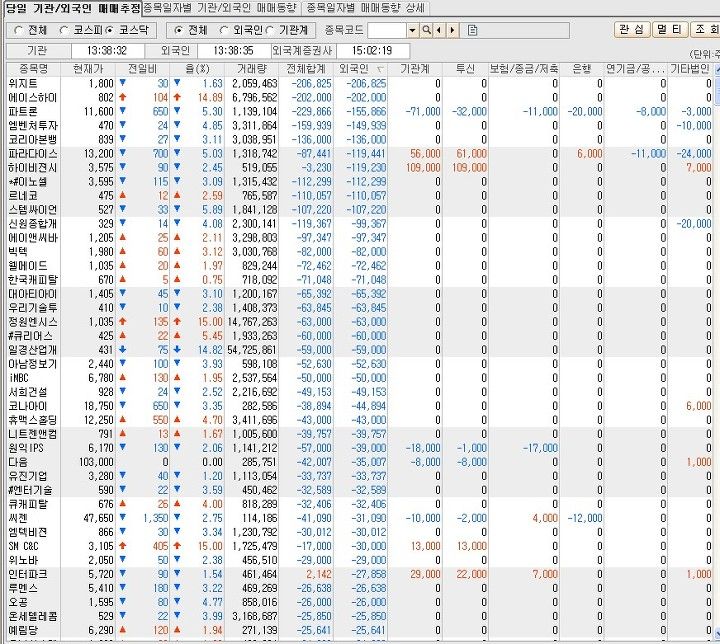Select stock row 씨젠

coord(360,518)
